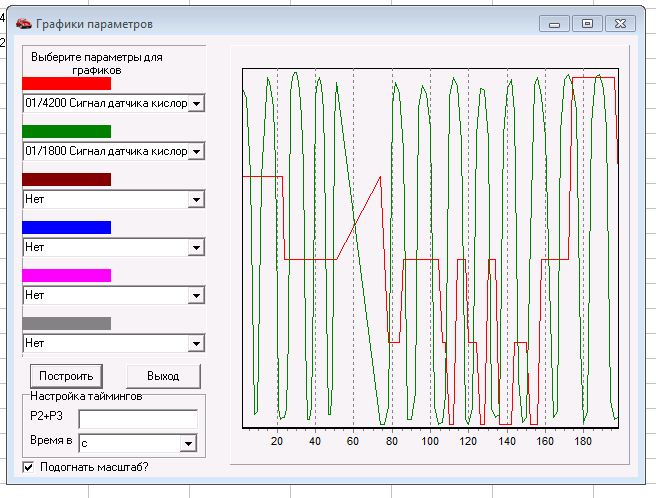The width and height of the screenshot is (656, 498).
Task: Open the Время в units dropdown
Action: coord(187,443)
